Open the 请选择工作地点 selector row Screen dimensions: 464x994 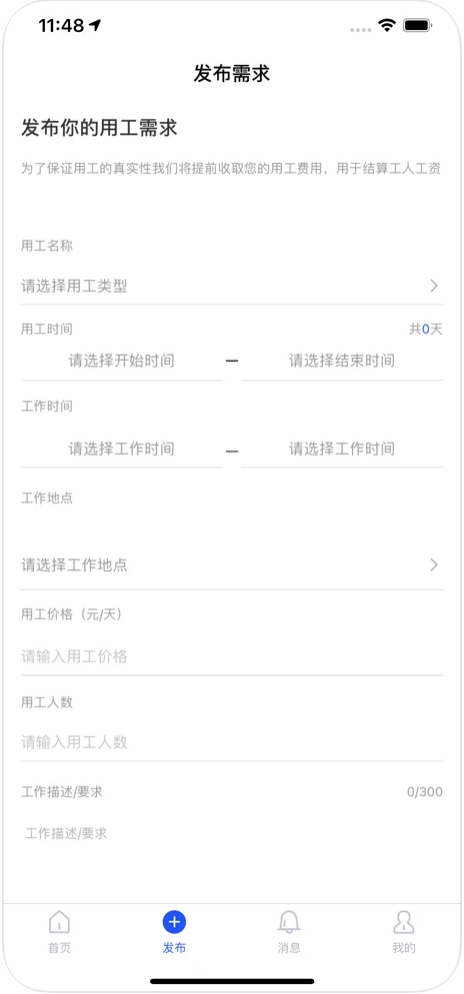[232, 565]
